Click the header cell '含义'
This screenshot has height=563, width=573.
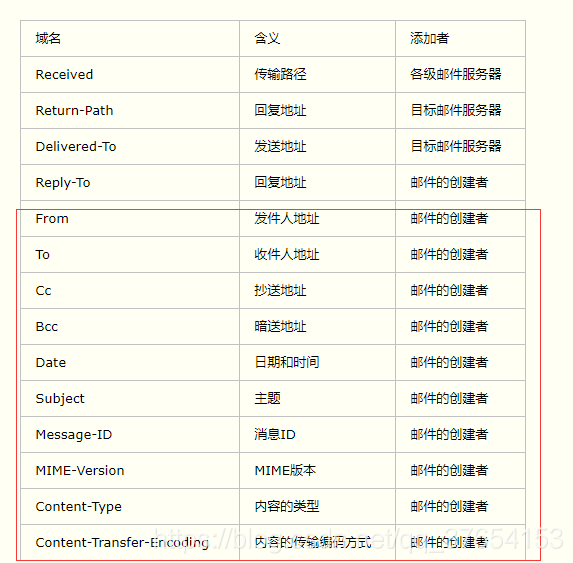pos(317,38)
